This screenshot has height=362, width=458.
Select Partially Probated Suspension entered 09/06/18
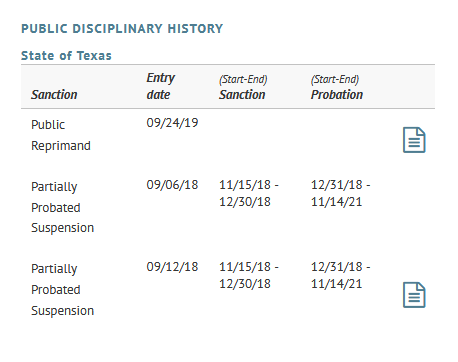tap(63, 207)
